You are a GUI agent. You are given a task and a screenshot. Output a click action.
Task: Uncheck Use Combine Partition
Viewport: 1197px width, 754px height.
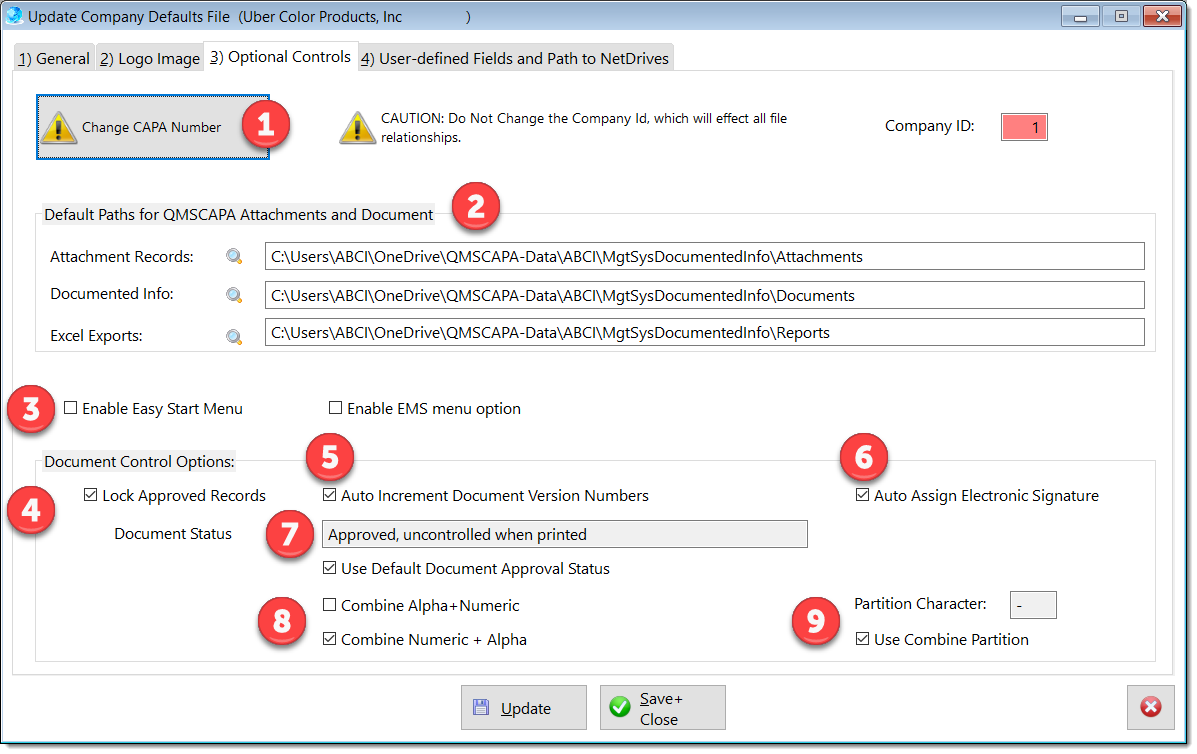click(x=863, y=639)
